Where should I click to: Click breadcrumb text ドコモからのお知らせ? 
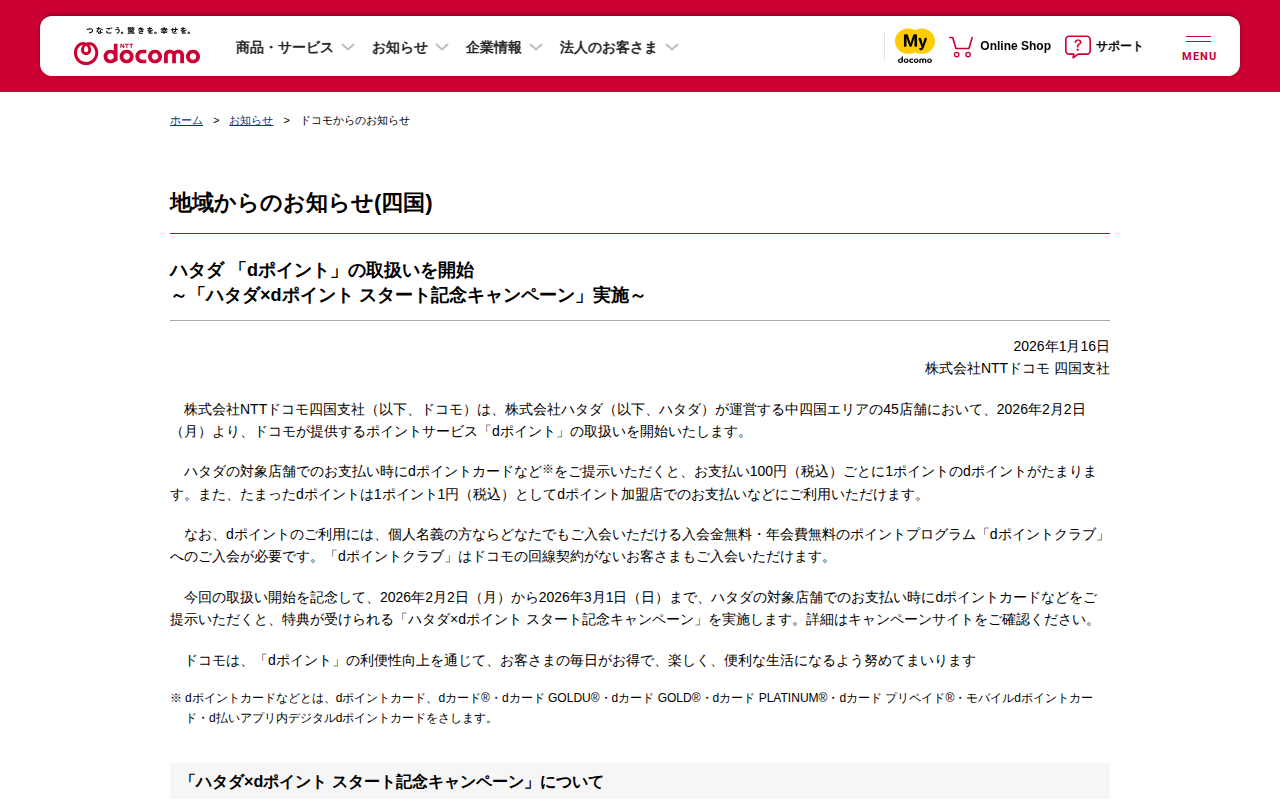point(355,120)
